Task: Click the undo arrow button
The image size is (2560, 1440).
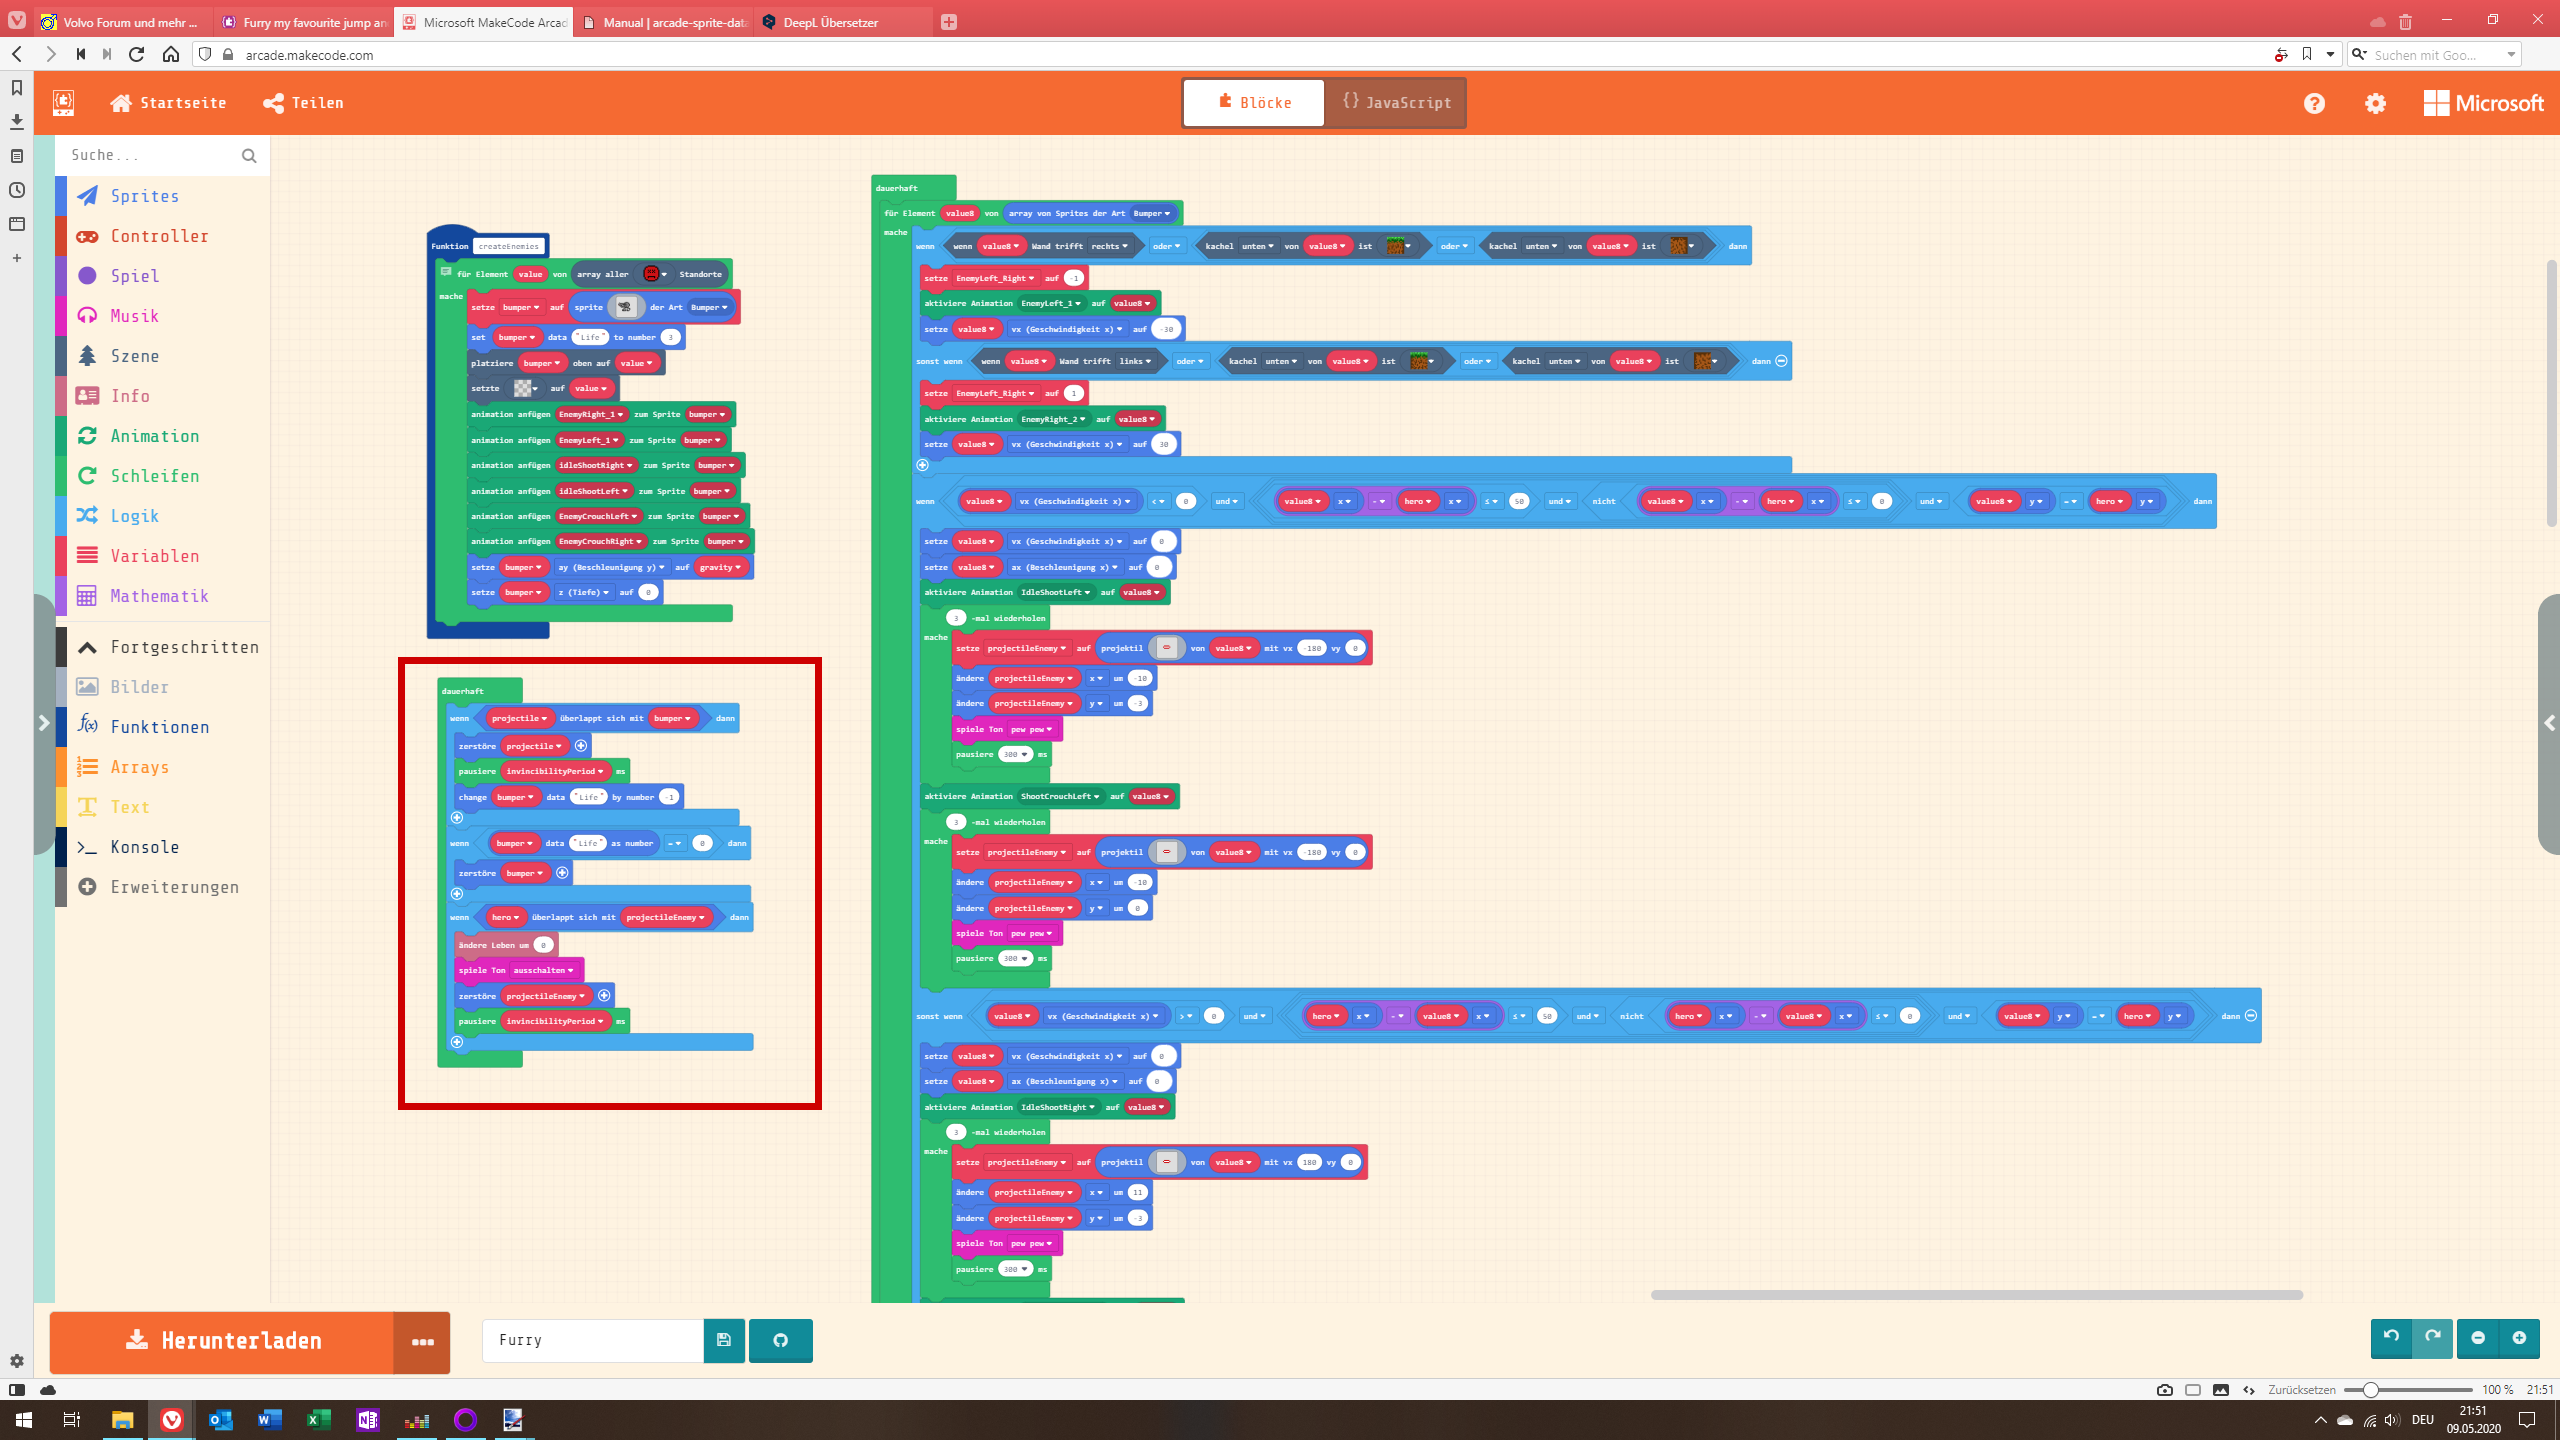Action: [2391, 1337]
